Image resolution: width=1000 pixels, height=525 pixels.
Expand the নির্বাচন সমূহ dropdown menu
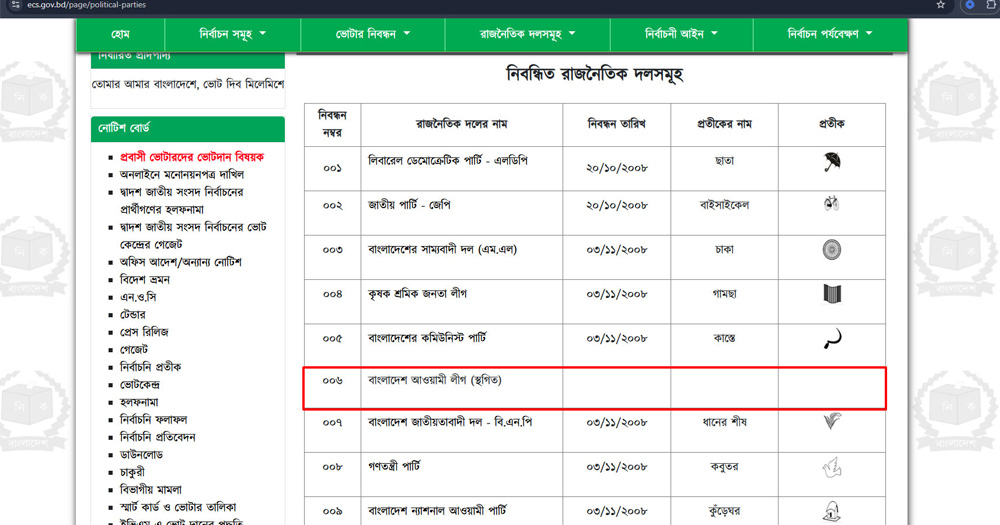coord(232,34)
